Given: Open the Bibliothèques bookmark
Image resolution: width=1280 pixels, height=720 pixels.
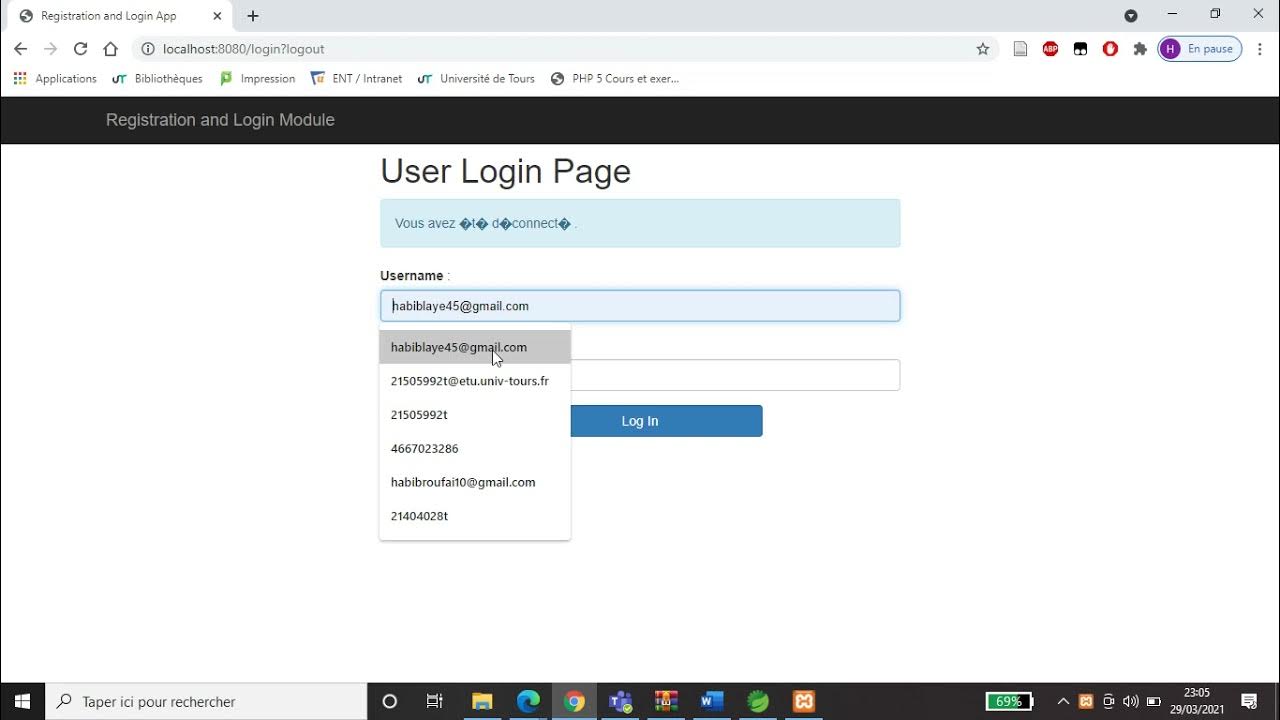Looking at the screenshot, I should pos(157,79).
